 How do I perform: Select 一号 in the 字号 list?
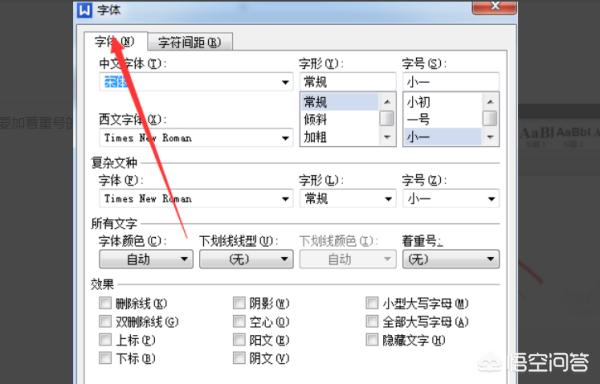[442, 119]
